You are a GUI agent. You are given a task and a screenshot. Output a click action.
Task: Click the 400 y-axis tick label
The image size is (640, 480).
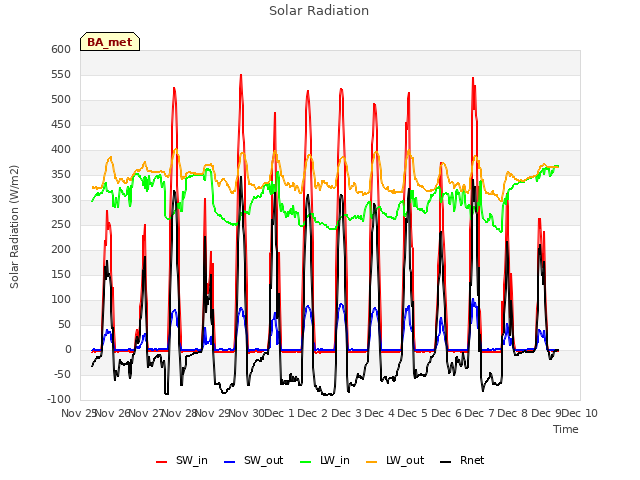(61, 150)
